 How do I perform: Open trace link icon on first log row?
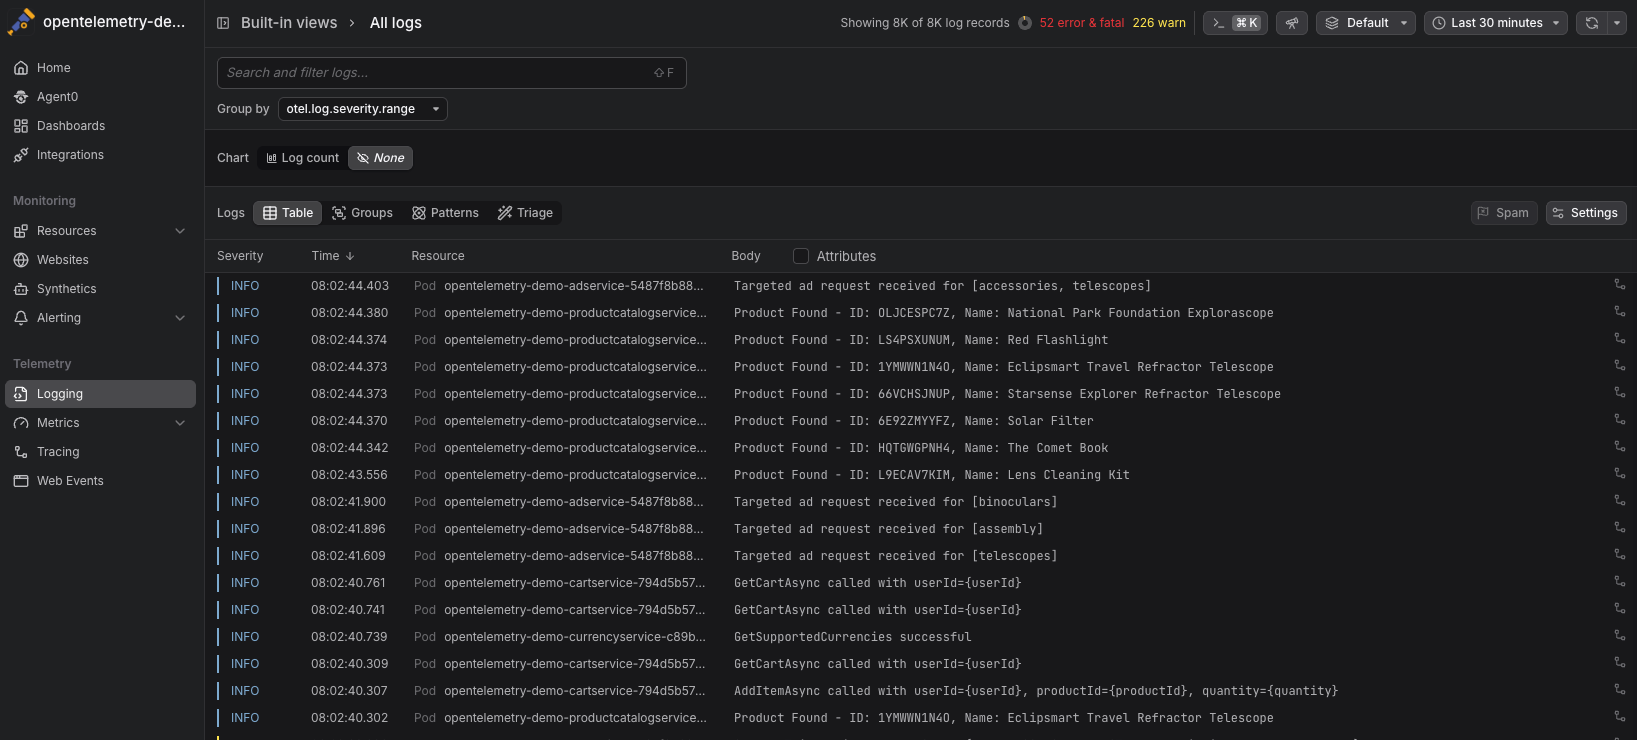pyautogui.click(x=1619, y=285)
